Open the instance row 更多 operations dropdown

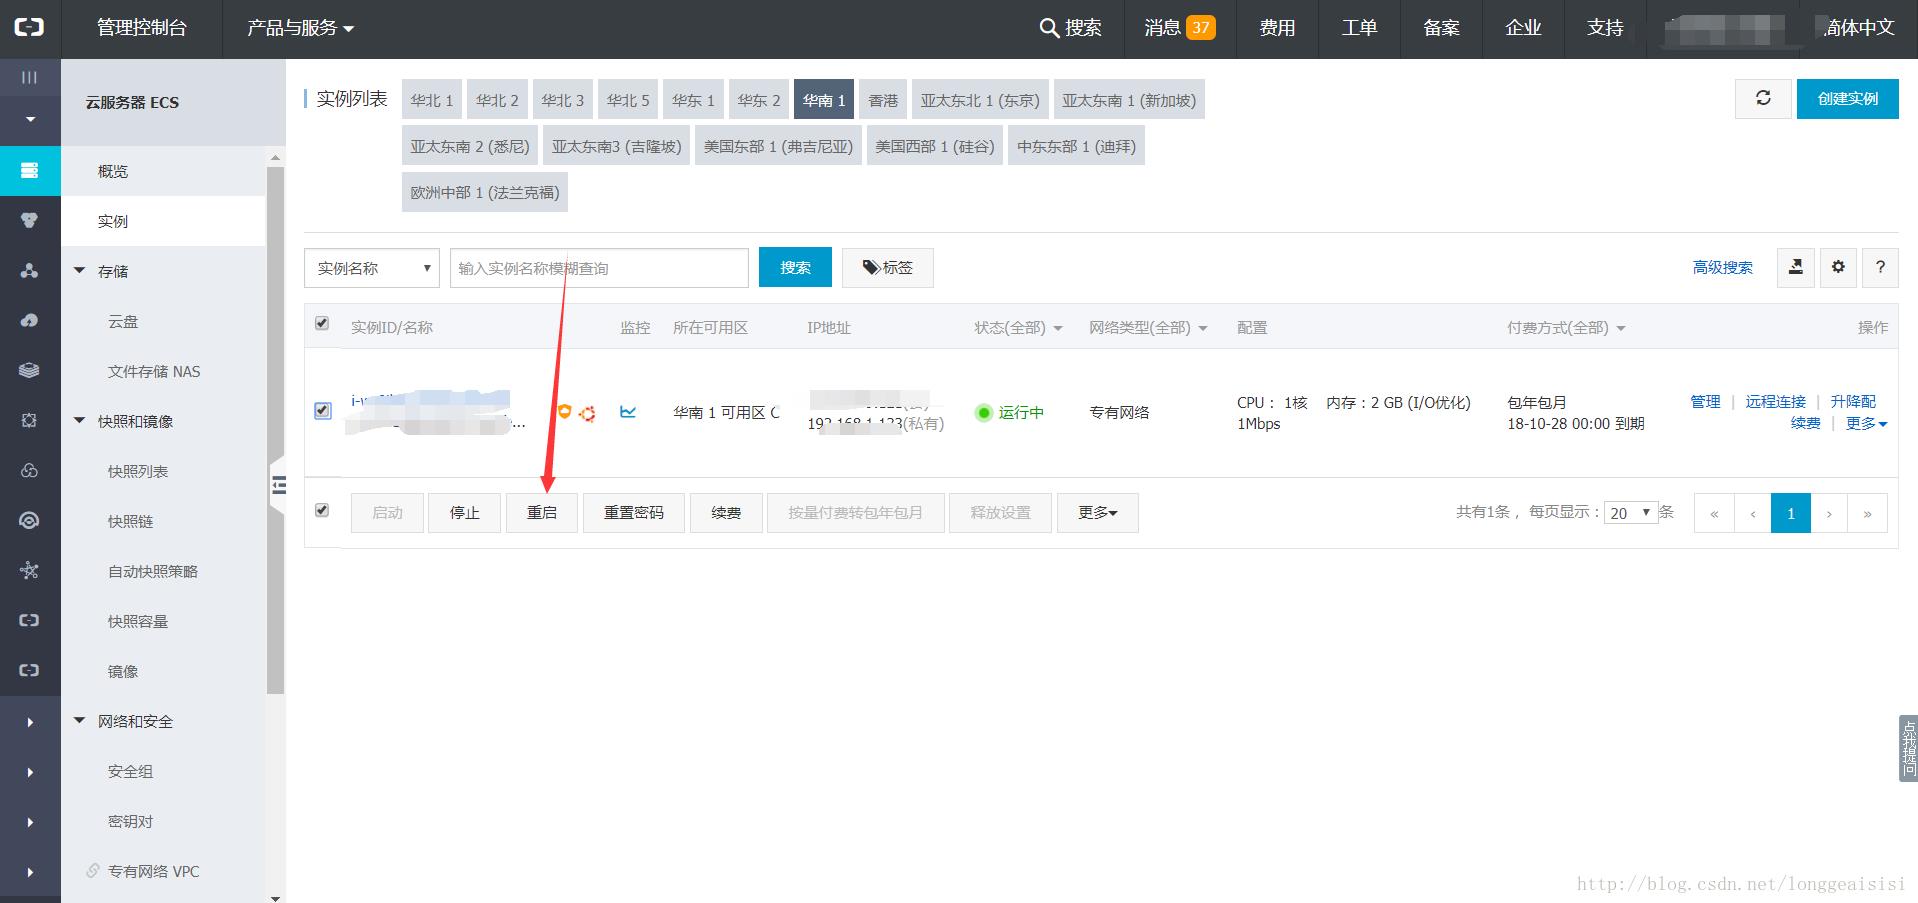tap(1866, 423)
